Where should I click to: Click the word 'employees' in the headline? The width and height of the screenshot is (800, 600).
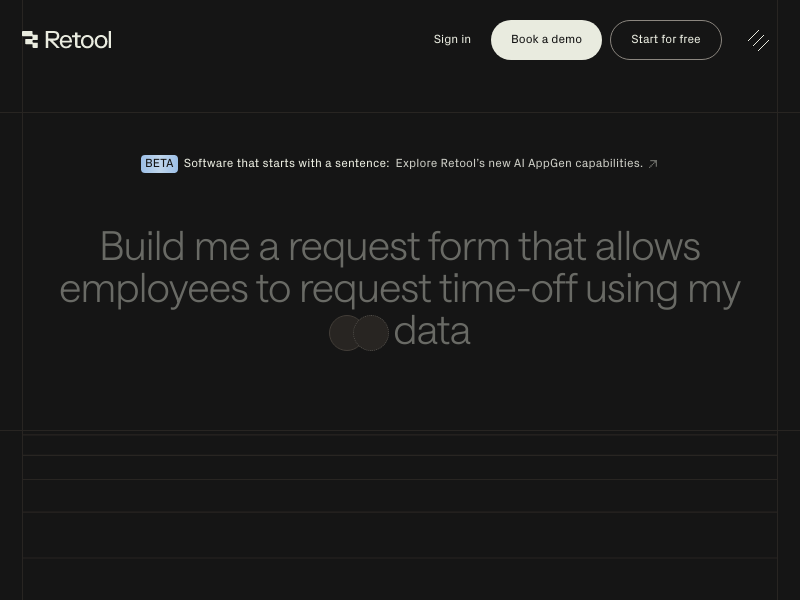pyautogui.click(x=153, y=289)
